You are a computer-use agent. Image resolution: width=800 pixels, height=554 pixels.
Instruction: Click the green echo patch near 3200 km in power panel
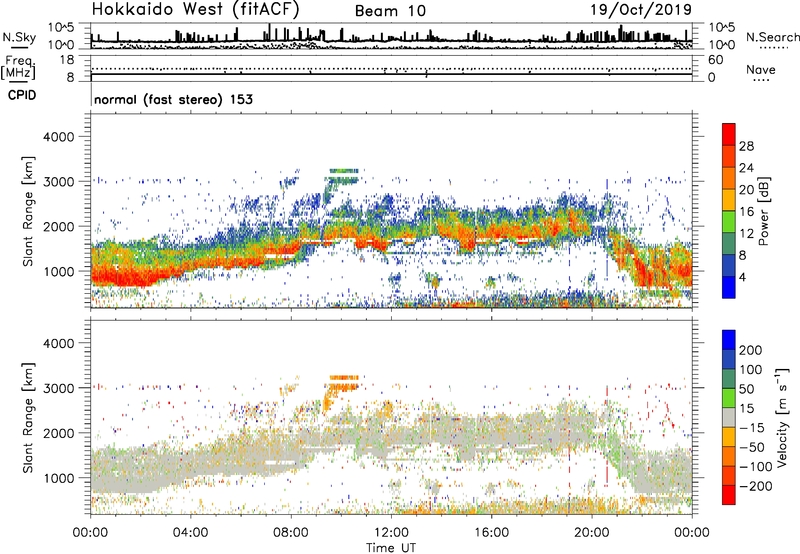click(x=344, y=171)
